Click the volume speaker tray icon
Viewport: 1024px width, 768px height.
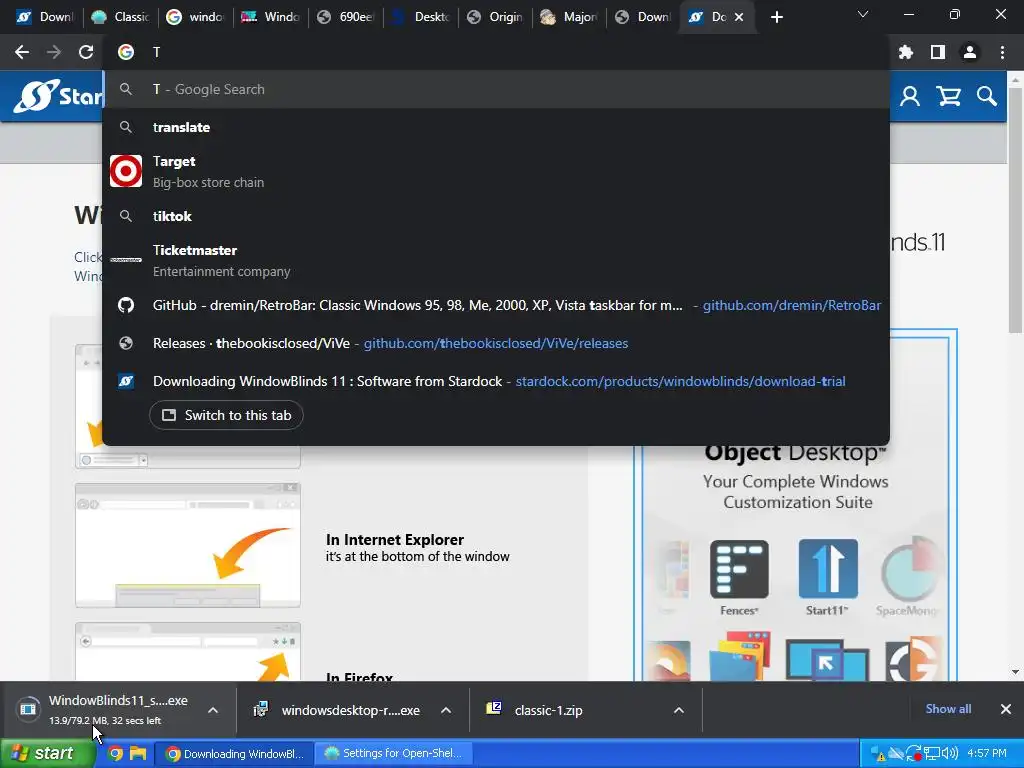tap(950, 754)
